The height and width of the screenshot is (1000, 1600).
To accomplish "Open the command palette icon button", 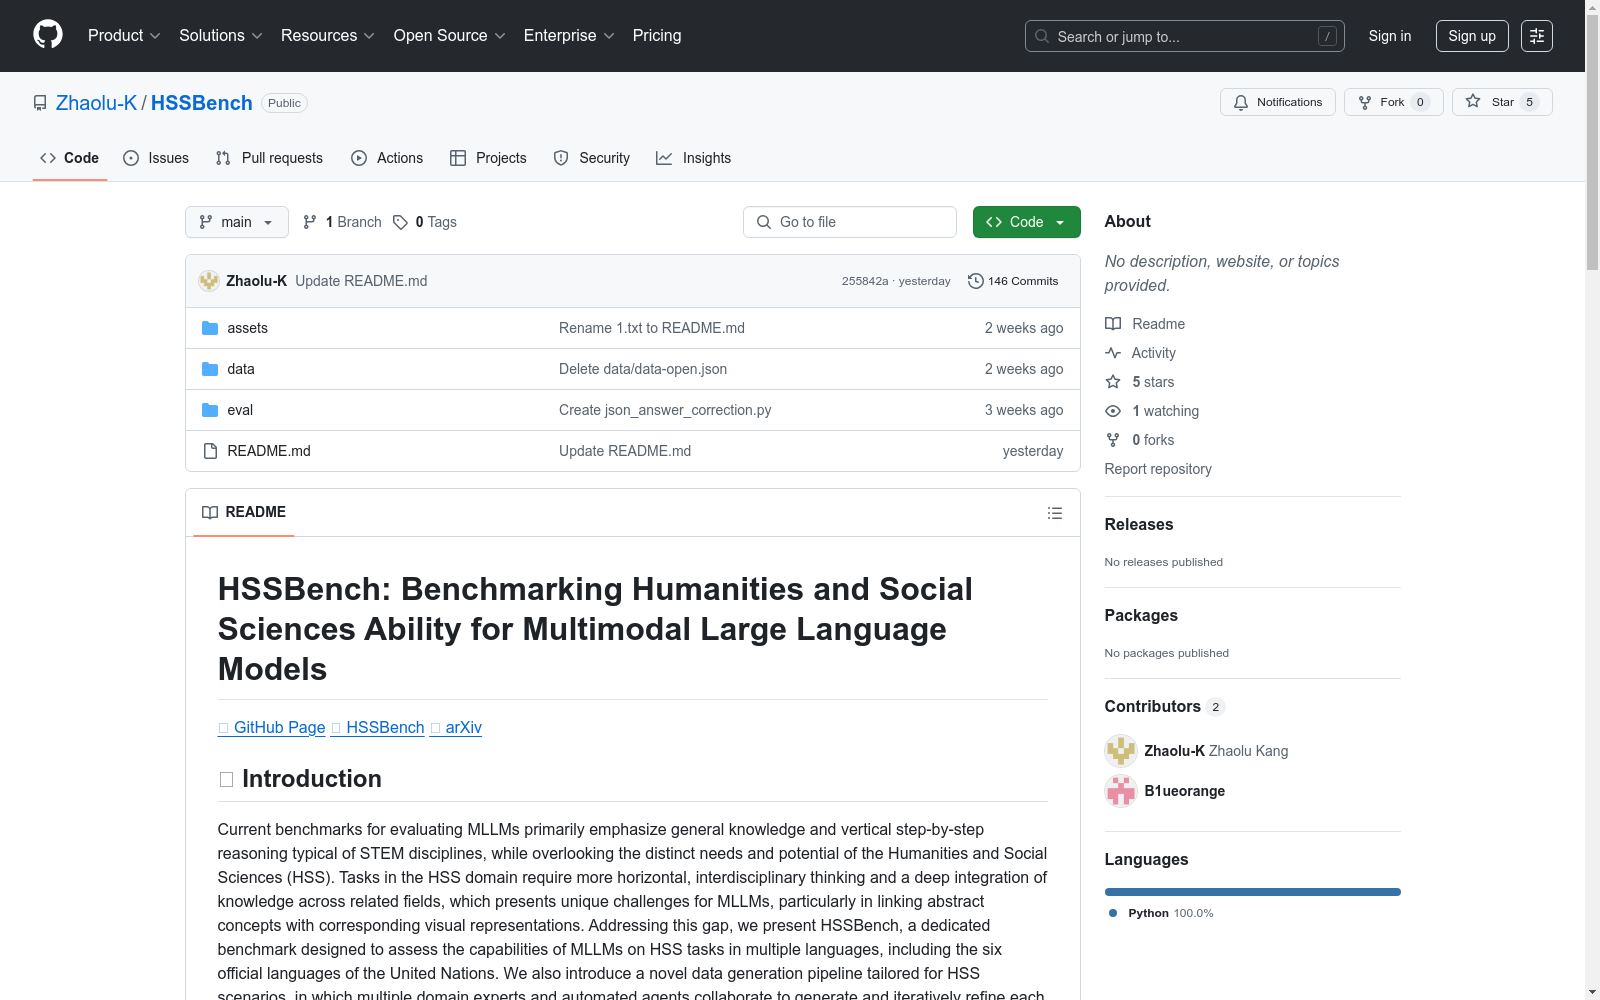I will click(x=1537, y=36).
